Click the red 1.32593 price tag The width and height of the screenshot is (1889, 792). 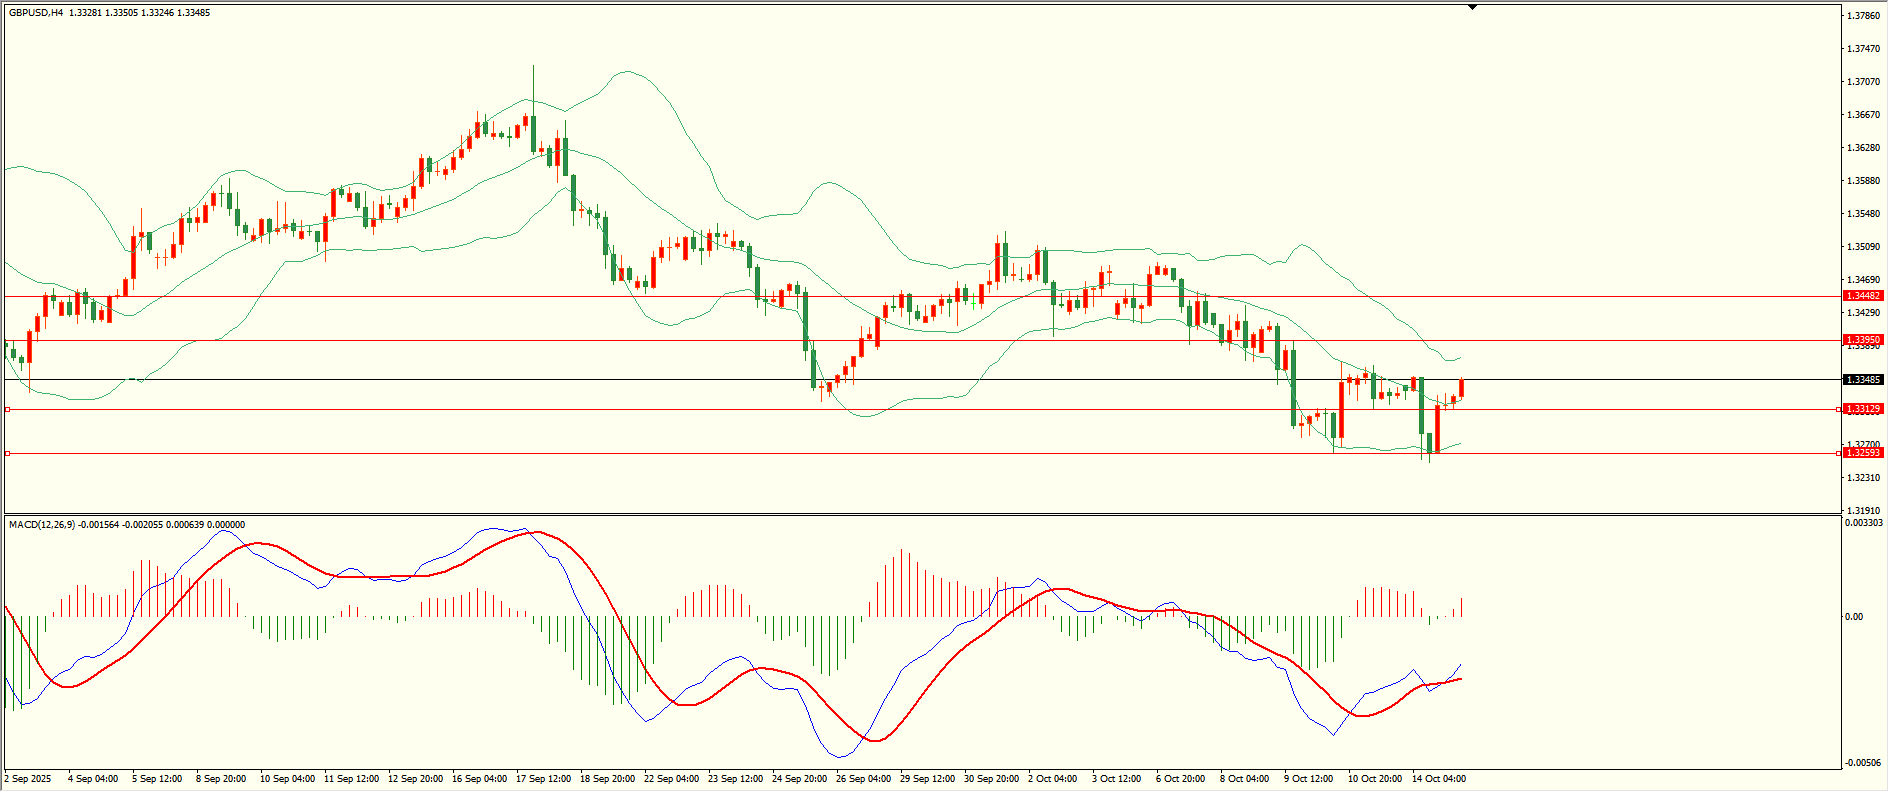coord(1863,453)
